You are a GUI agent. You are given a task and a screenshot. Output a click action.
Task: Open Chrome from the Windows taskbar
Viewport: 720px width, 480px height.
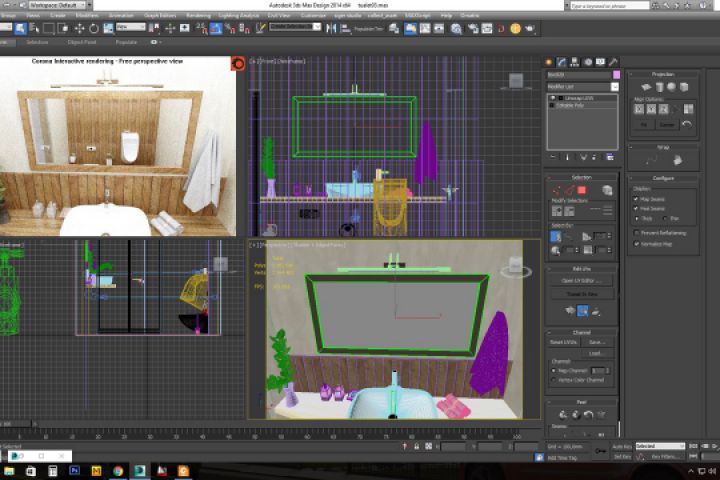click(118, 470)
